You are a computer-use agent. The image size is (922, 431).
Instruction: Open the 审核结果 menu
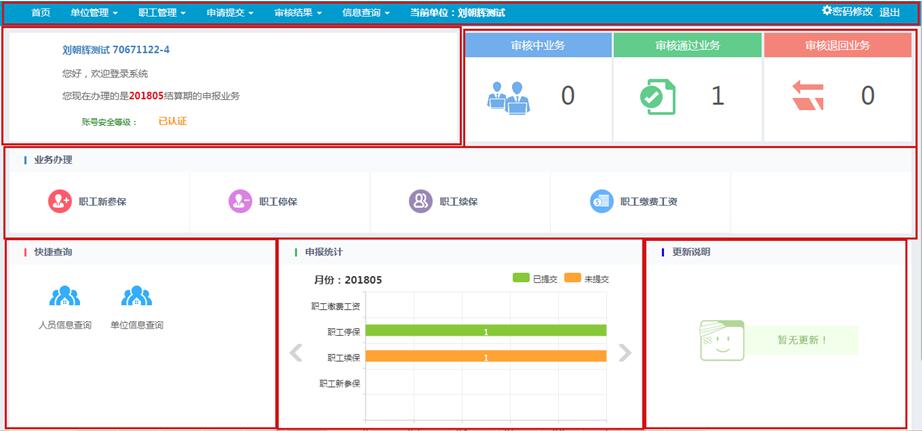point(298,13)
